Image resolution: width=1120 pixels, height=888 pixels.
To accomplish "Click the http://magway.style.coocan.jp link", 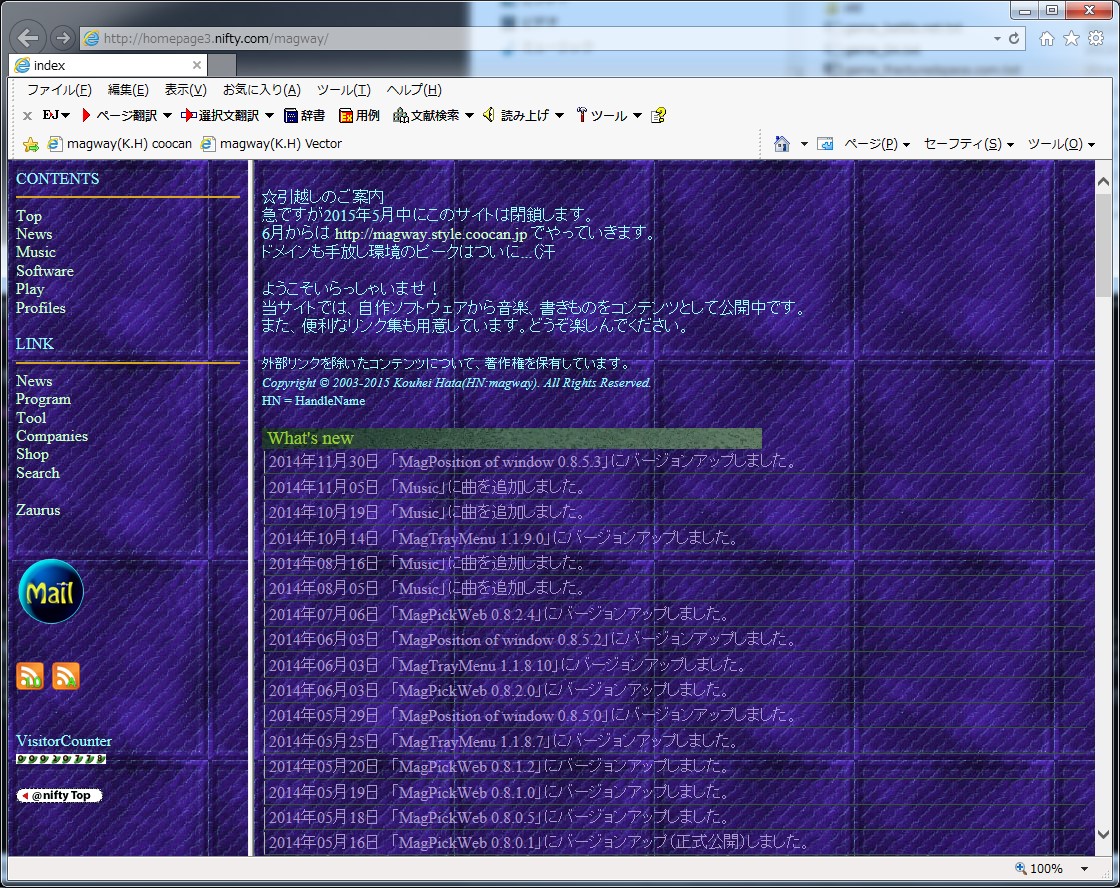I will point(431,234).
